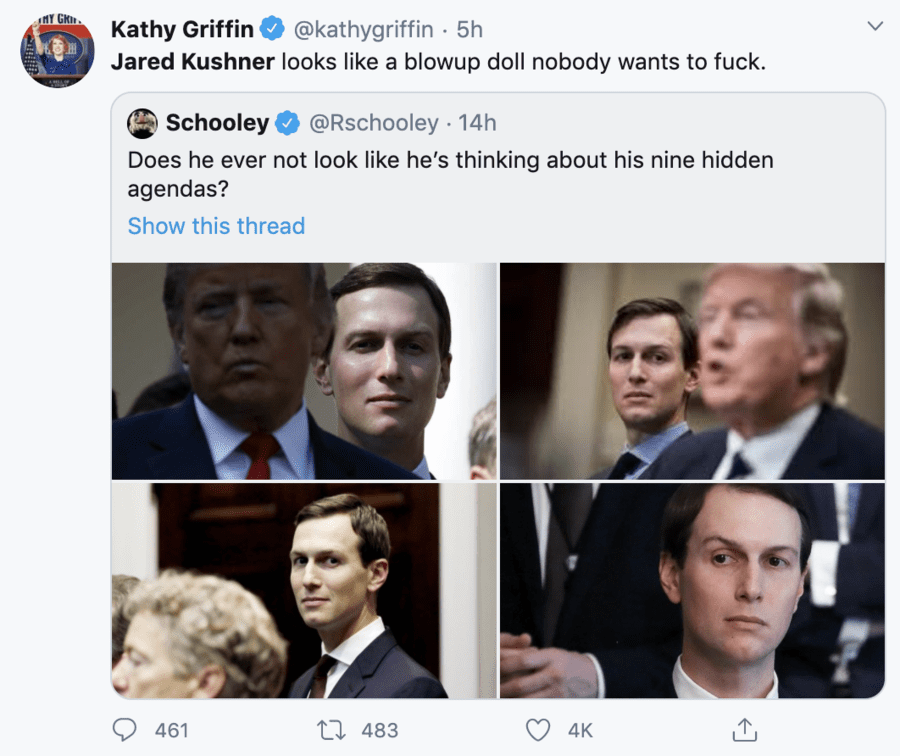This screenshot has width=900, height=756.
Task: Click the Schooley display name
Action: point(217,123)
